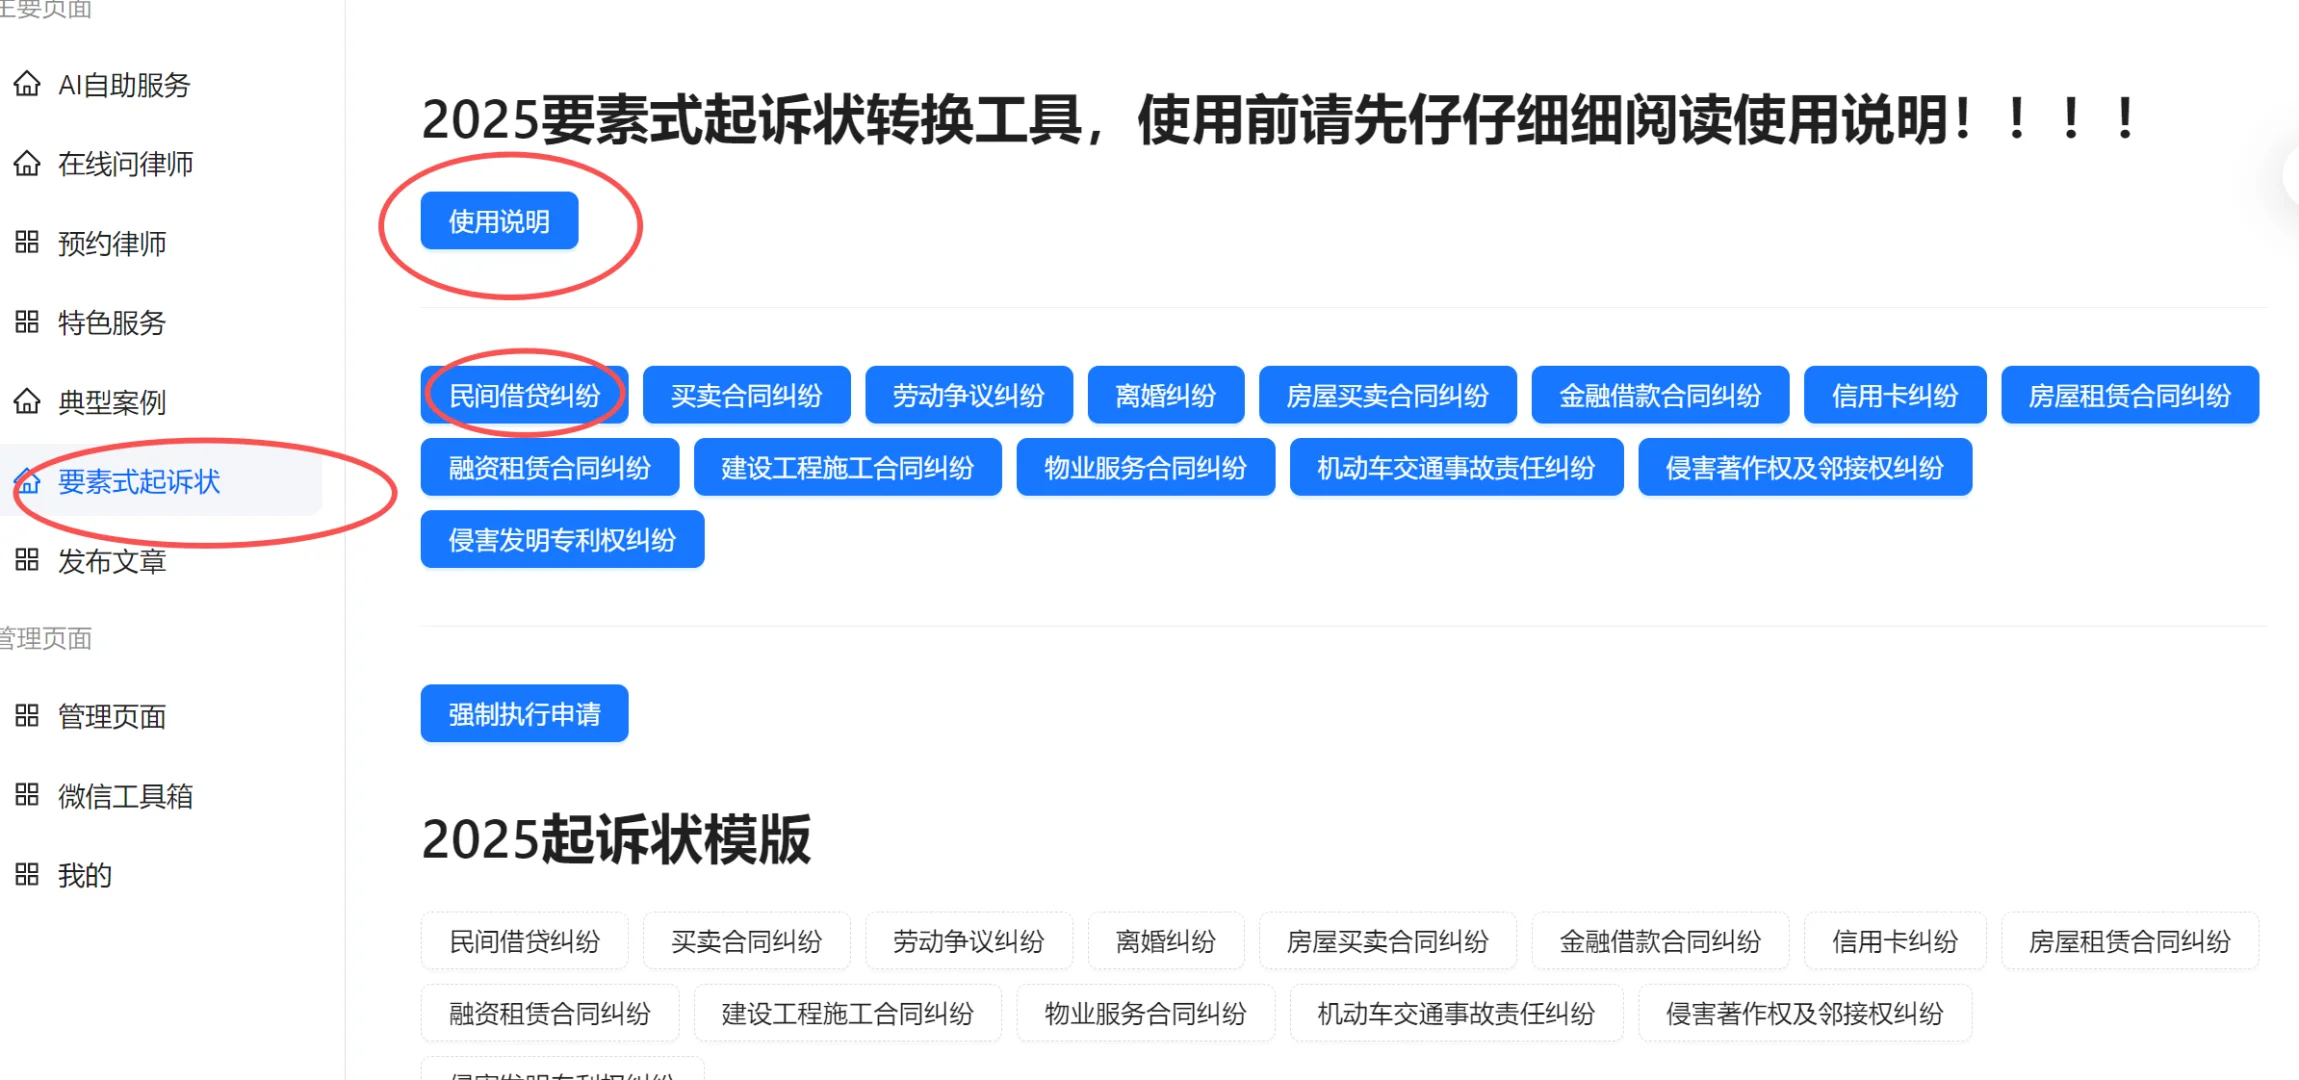Select 侵害发明专利权纠纷 button
Viewport: 2299px width, 1080px height.
pos(562,538)
